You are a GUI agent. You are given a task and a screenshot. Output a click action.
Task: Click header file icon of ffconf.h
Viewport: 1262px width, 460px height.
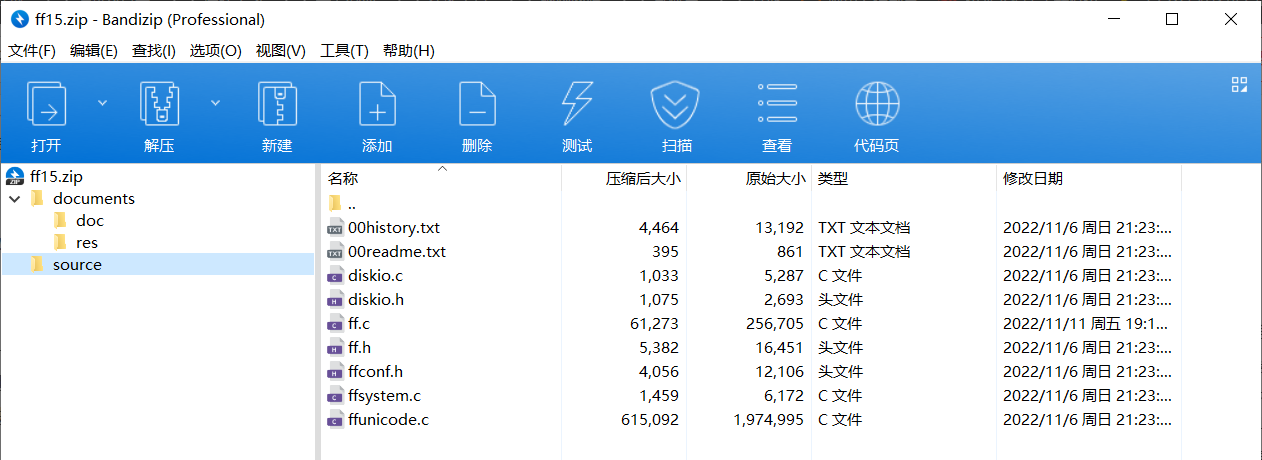(335, 372)
